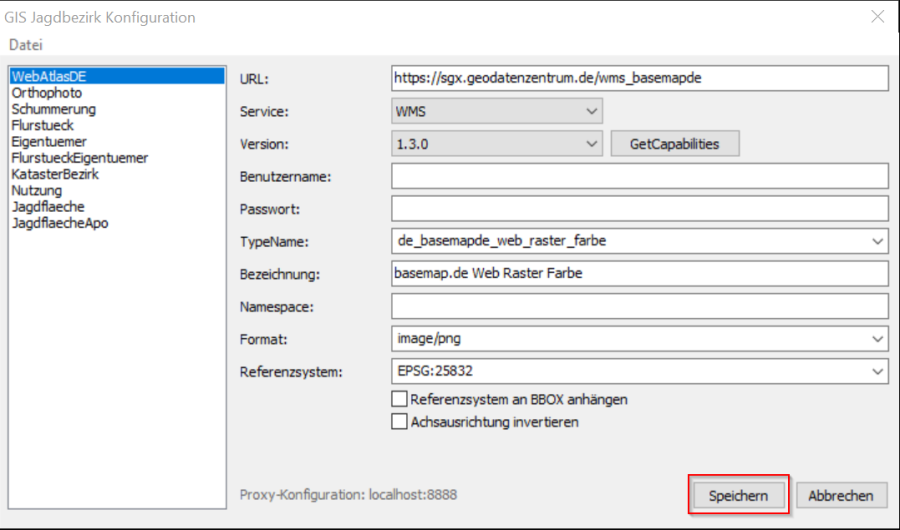Choose Flurstueck from the list
The image size is (900, 530).
(x=42, y=126)
